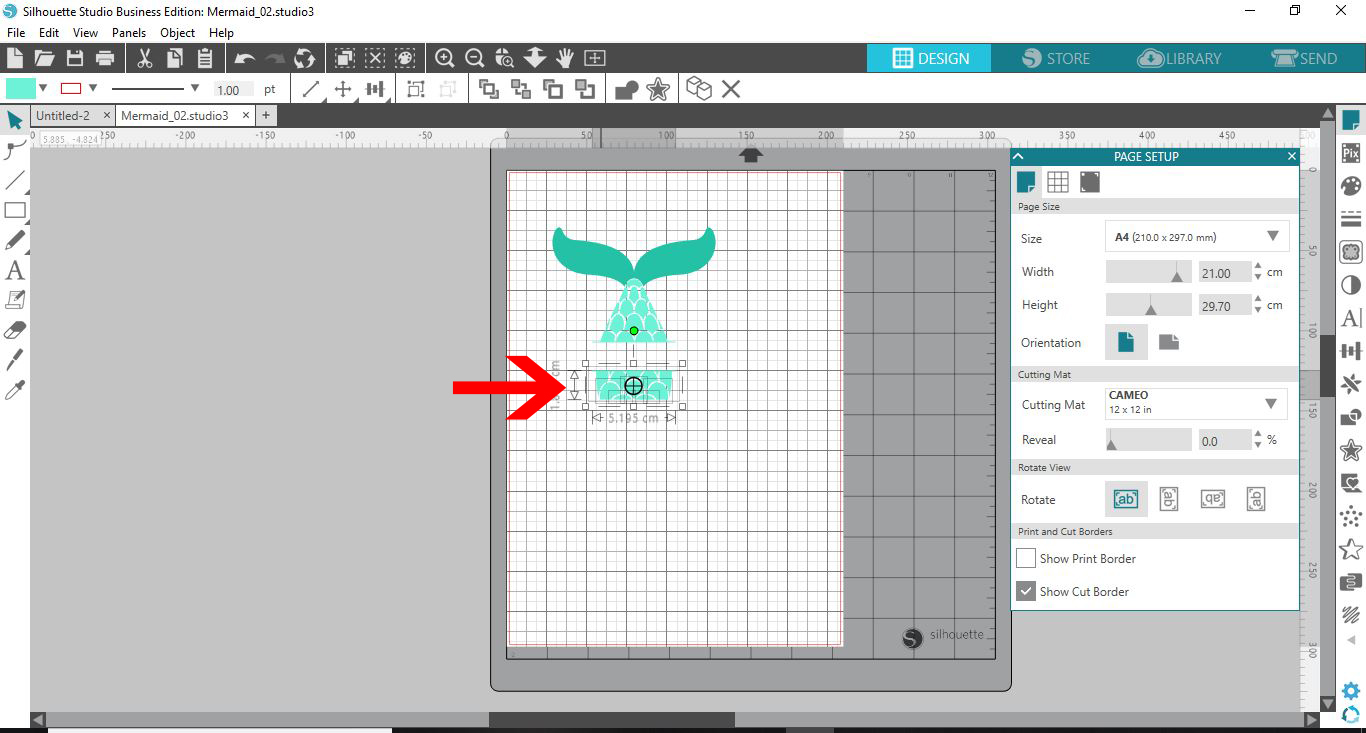This screenshot has height=733, width=1366.
Task: Open the Pix panel from right sidebar
Action: pos(1351,153)
